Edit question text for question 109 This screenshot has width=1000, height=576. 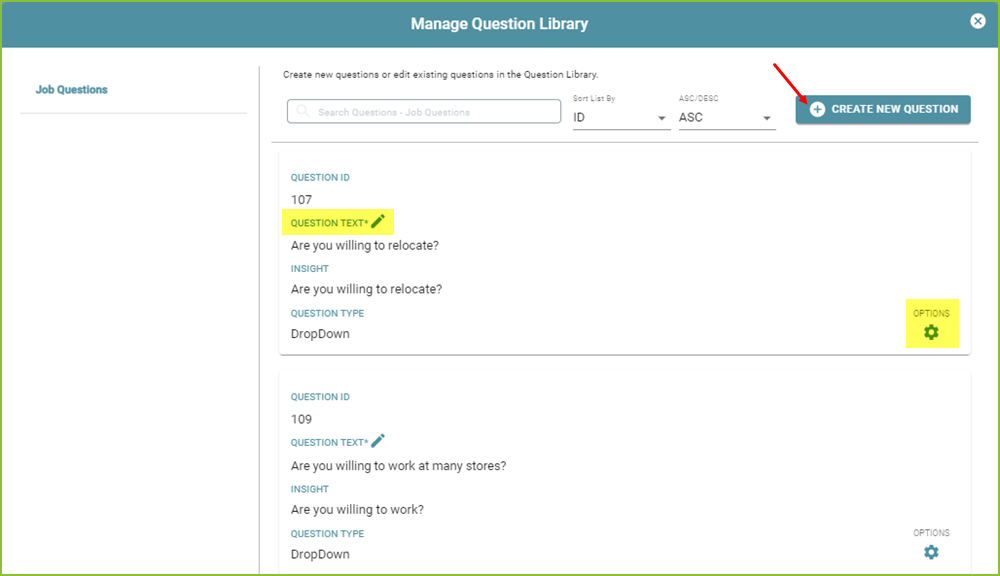coord(378,441)
